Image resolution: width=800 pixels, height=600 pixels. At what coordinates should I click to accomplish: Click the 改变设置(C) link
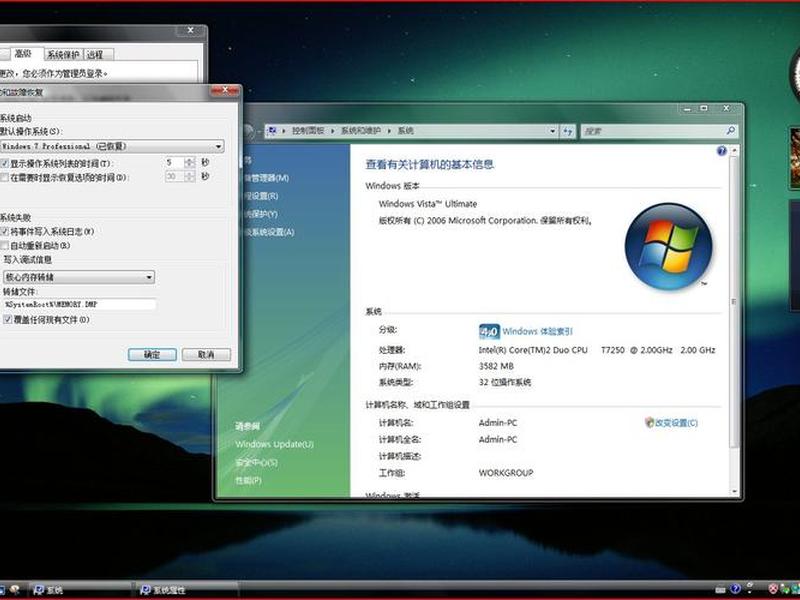tap(676, 422)
